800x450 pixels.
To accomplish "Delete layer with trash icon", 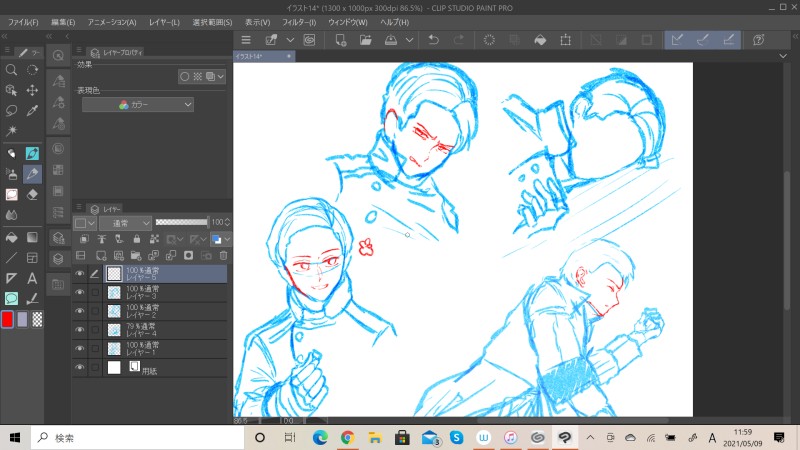I will click(223, 256).
